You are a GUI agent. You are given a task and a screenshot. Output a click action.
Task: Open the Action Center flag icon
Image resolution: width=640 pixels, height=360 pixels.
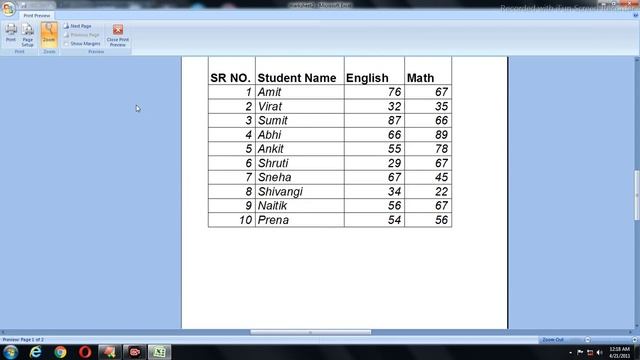[x=580, y=353]
